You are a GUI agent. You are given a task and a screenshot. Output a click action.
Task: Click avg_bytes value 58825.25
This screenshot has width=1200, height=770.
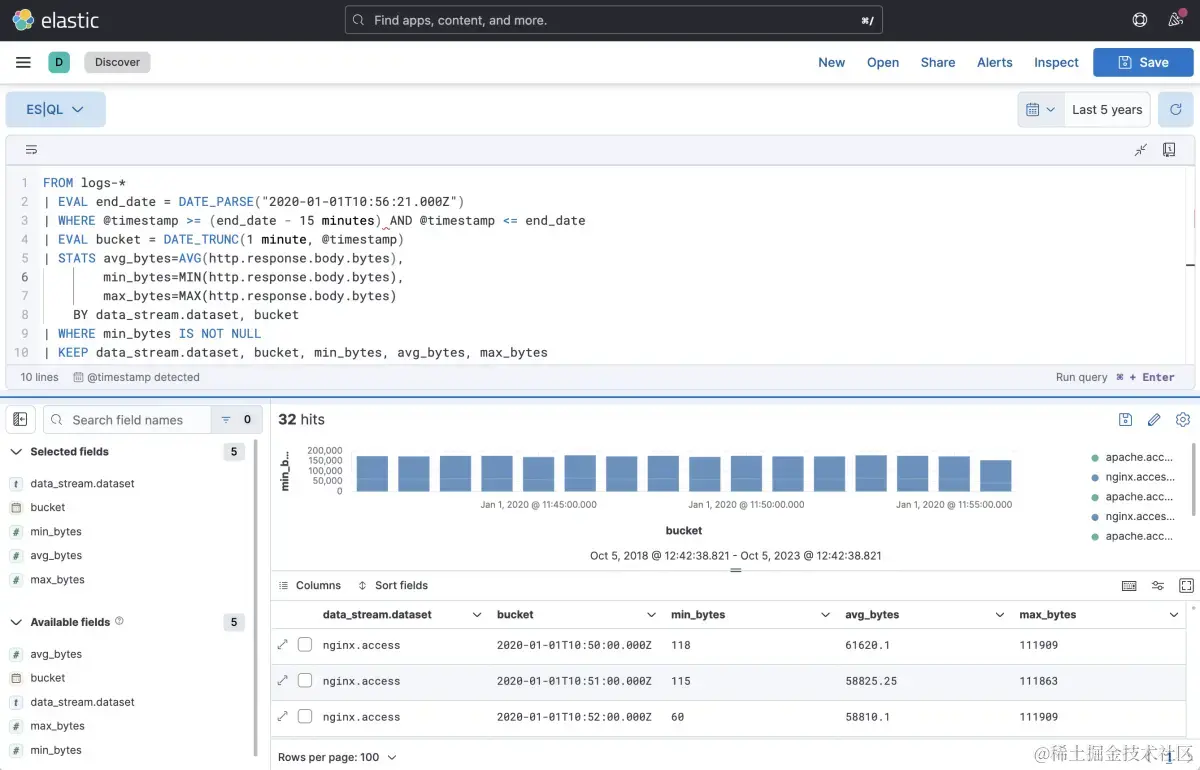pyautogui.click(x=870, y=681)
